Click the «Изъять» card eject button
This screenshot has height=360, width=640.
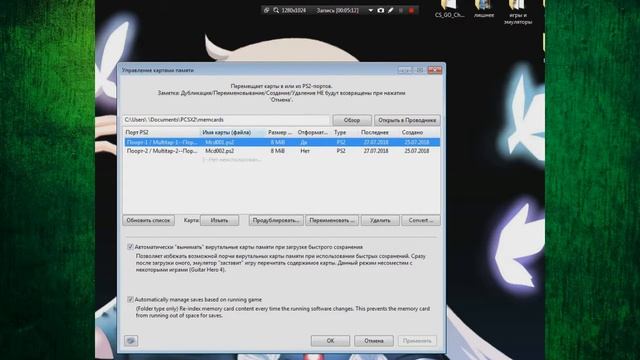pyautogui.click(x=219, y=220)
